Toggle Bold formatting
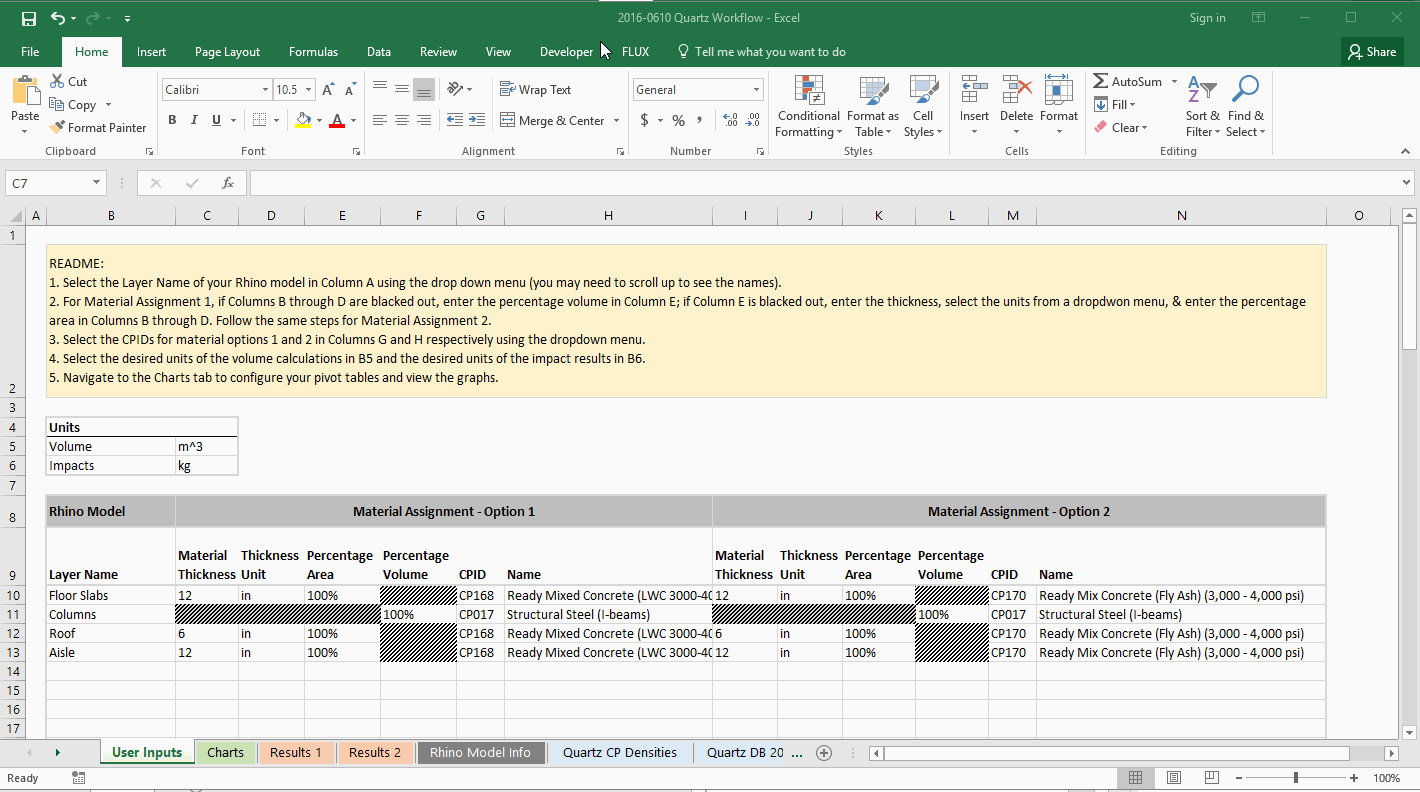The image size is (1420, 792). click(x=172, y=120)
